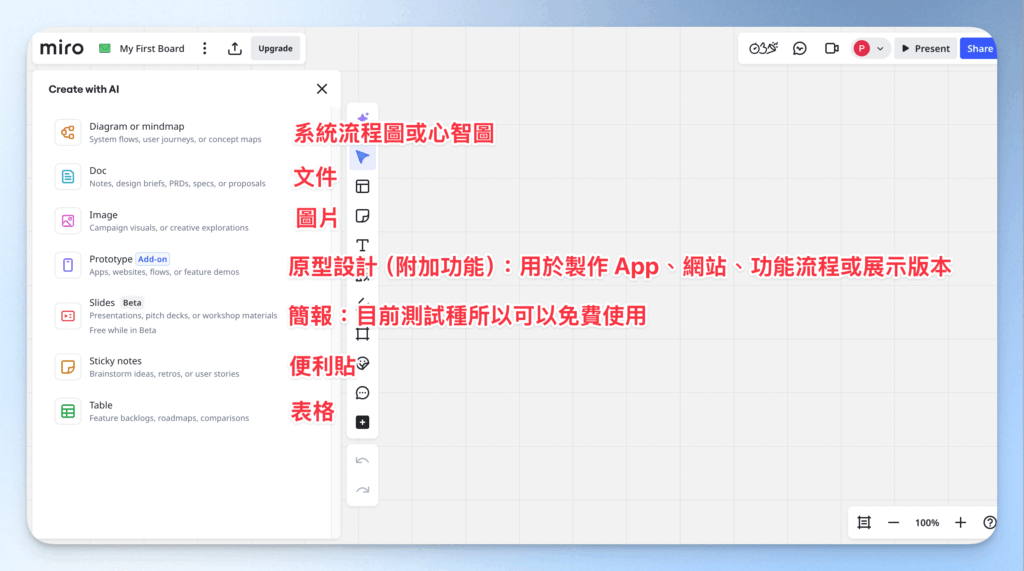Click the Add-on badge
Viewport: 1024px width, 571px height.
[x=152, y=259]
